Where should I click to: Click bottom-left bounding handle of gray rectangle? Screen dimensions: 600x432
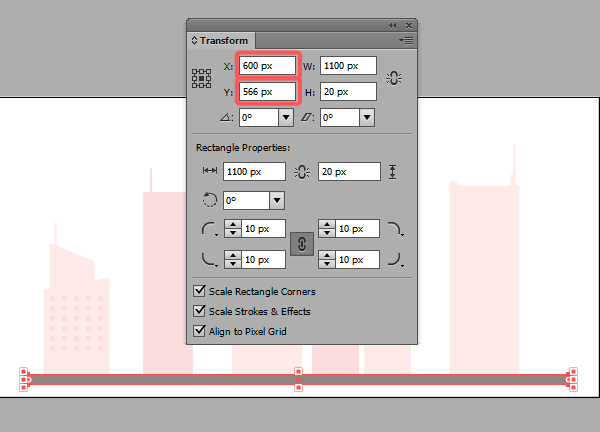tap(23, 388)
